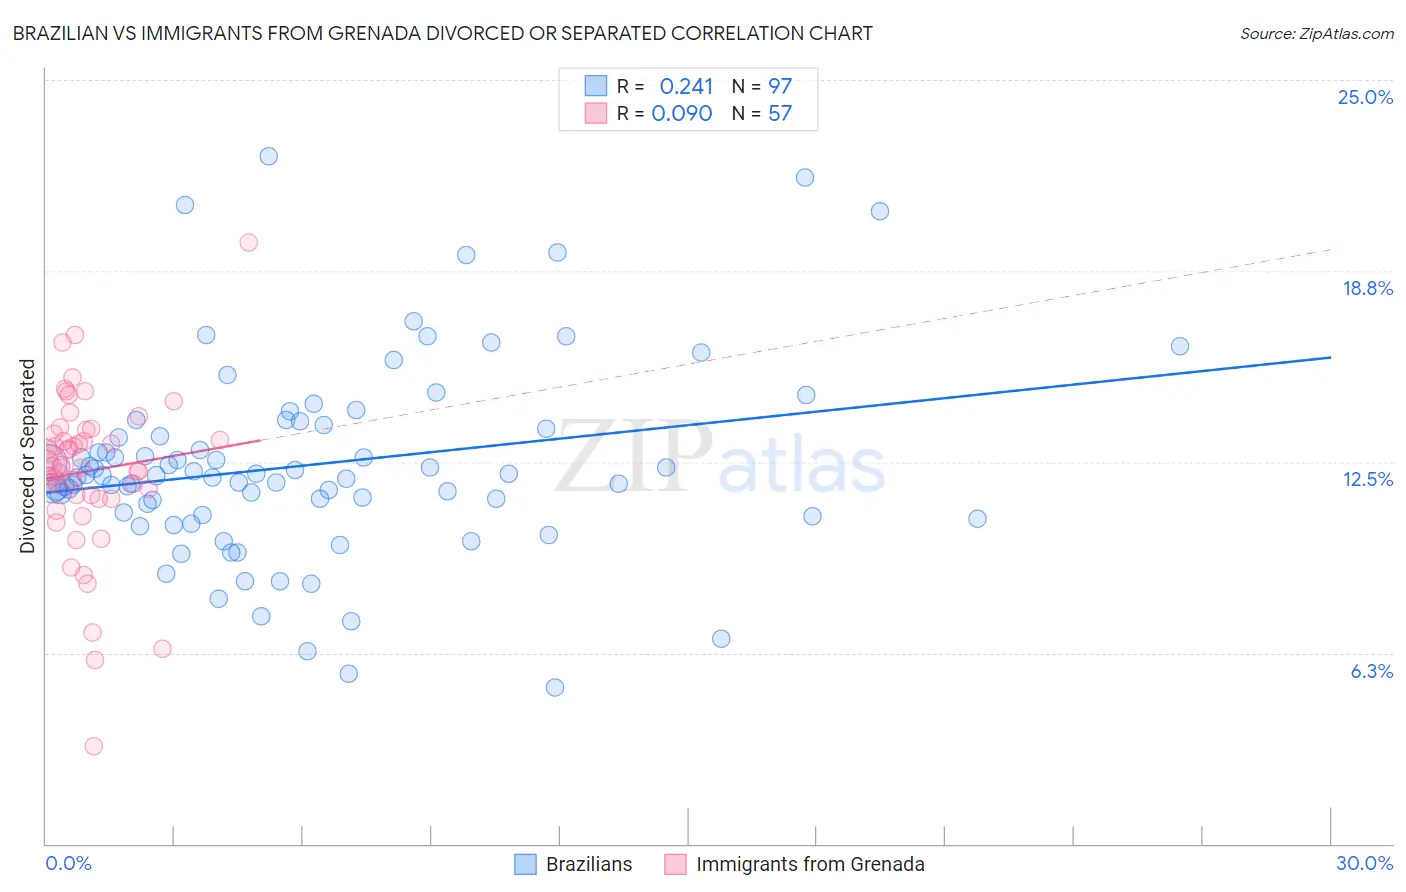The image size is (1406, 892).
Task: Click the ZIPatlas watermark in chart center
Action: coord(720,458)
